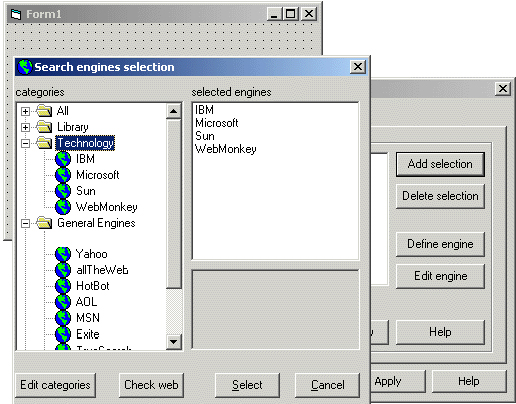Click the categories tree scrollbar thumb
This screenshot has width=516, height=404.
pyautogui.click(x=174, y=204)
